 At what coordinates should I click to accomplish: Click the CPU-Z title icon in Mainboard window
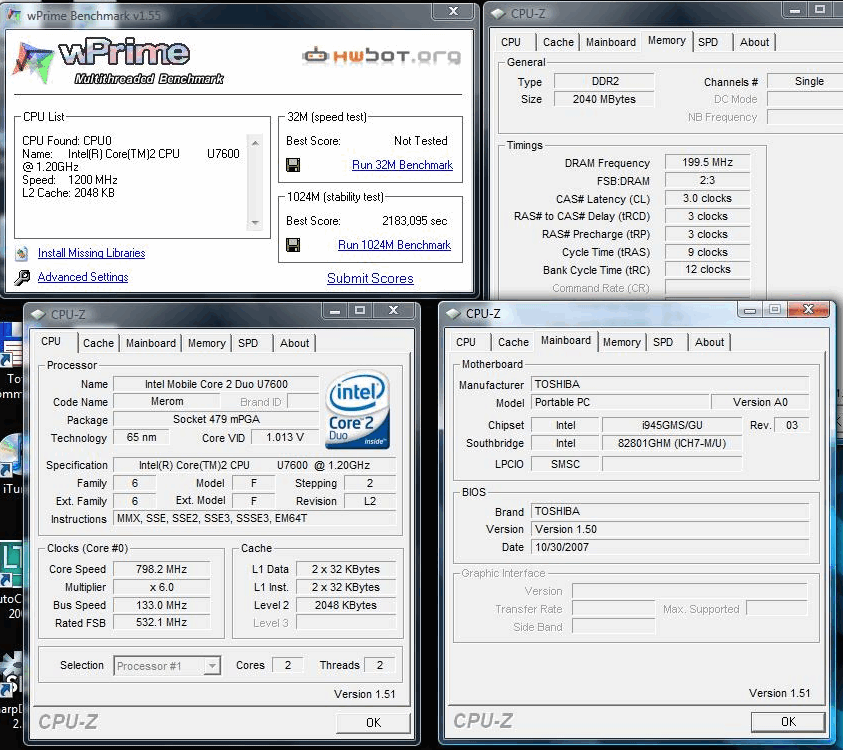tap(453, 313)
